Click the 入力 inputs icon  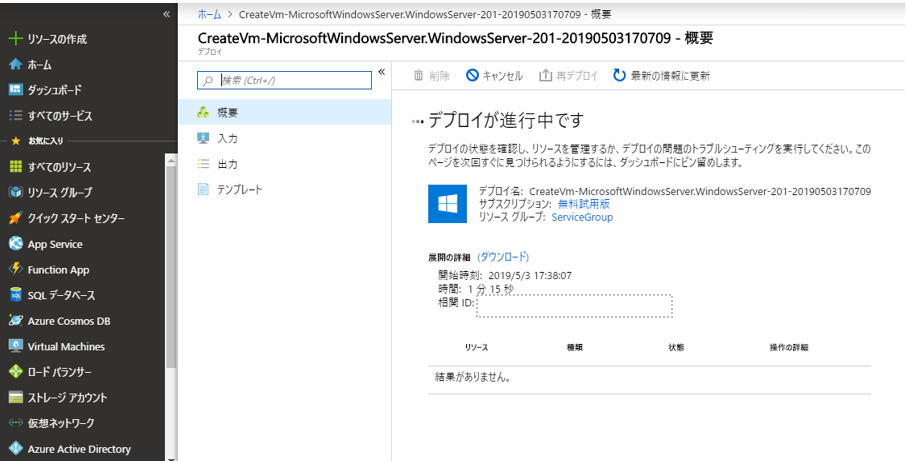tap(203, 138)
